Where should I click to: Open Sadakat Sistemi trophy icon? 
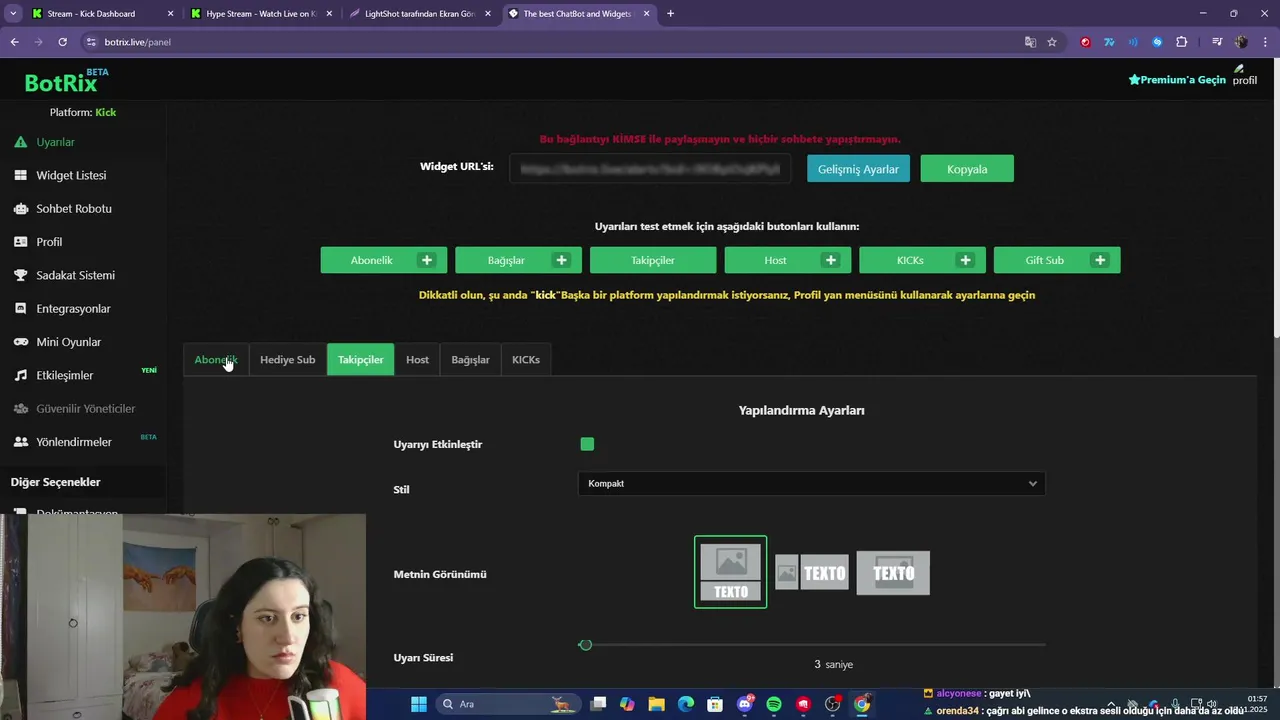pos(20,275)
